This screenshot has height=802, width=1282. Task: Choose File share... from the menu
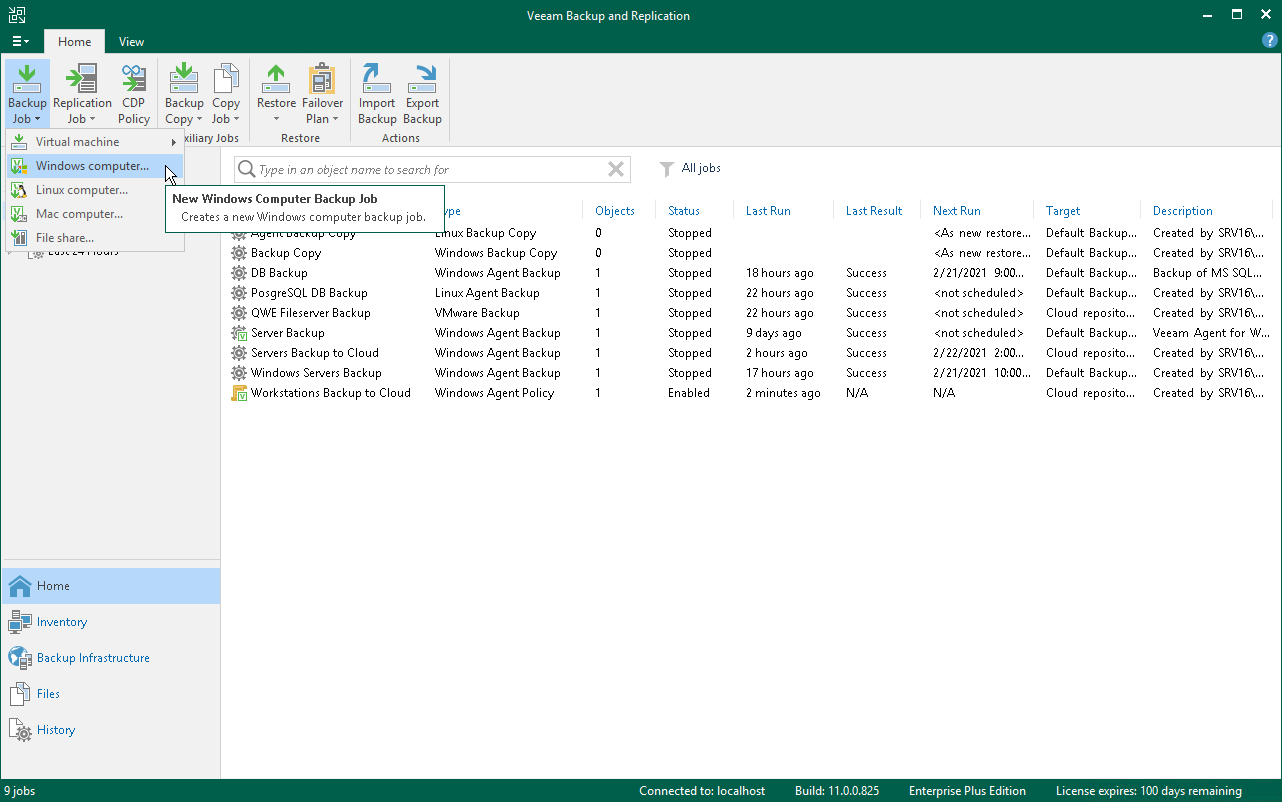tap(65, 238)
